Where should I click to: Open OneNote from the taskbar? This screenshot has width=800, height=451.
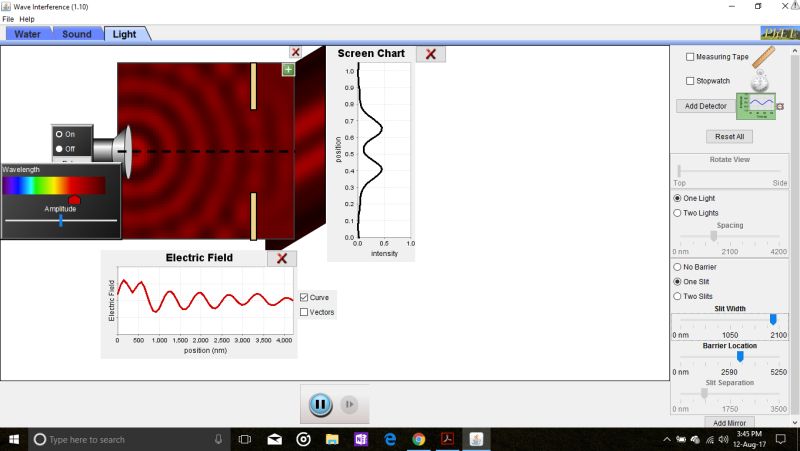[x=361, y=439]
